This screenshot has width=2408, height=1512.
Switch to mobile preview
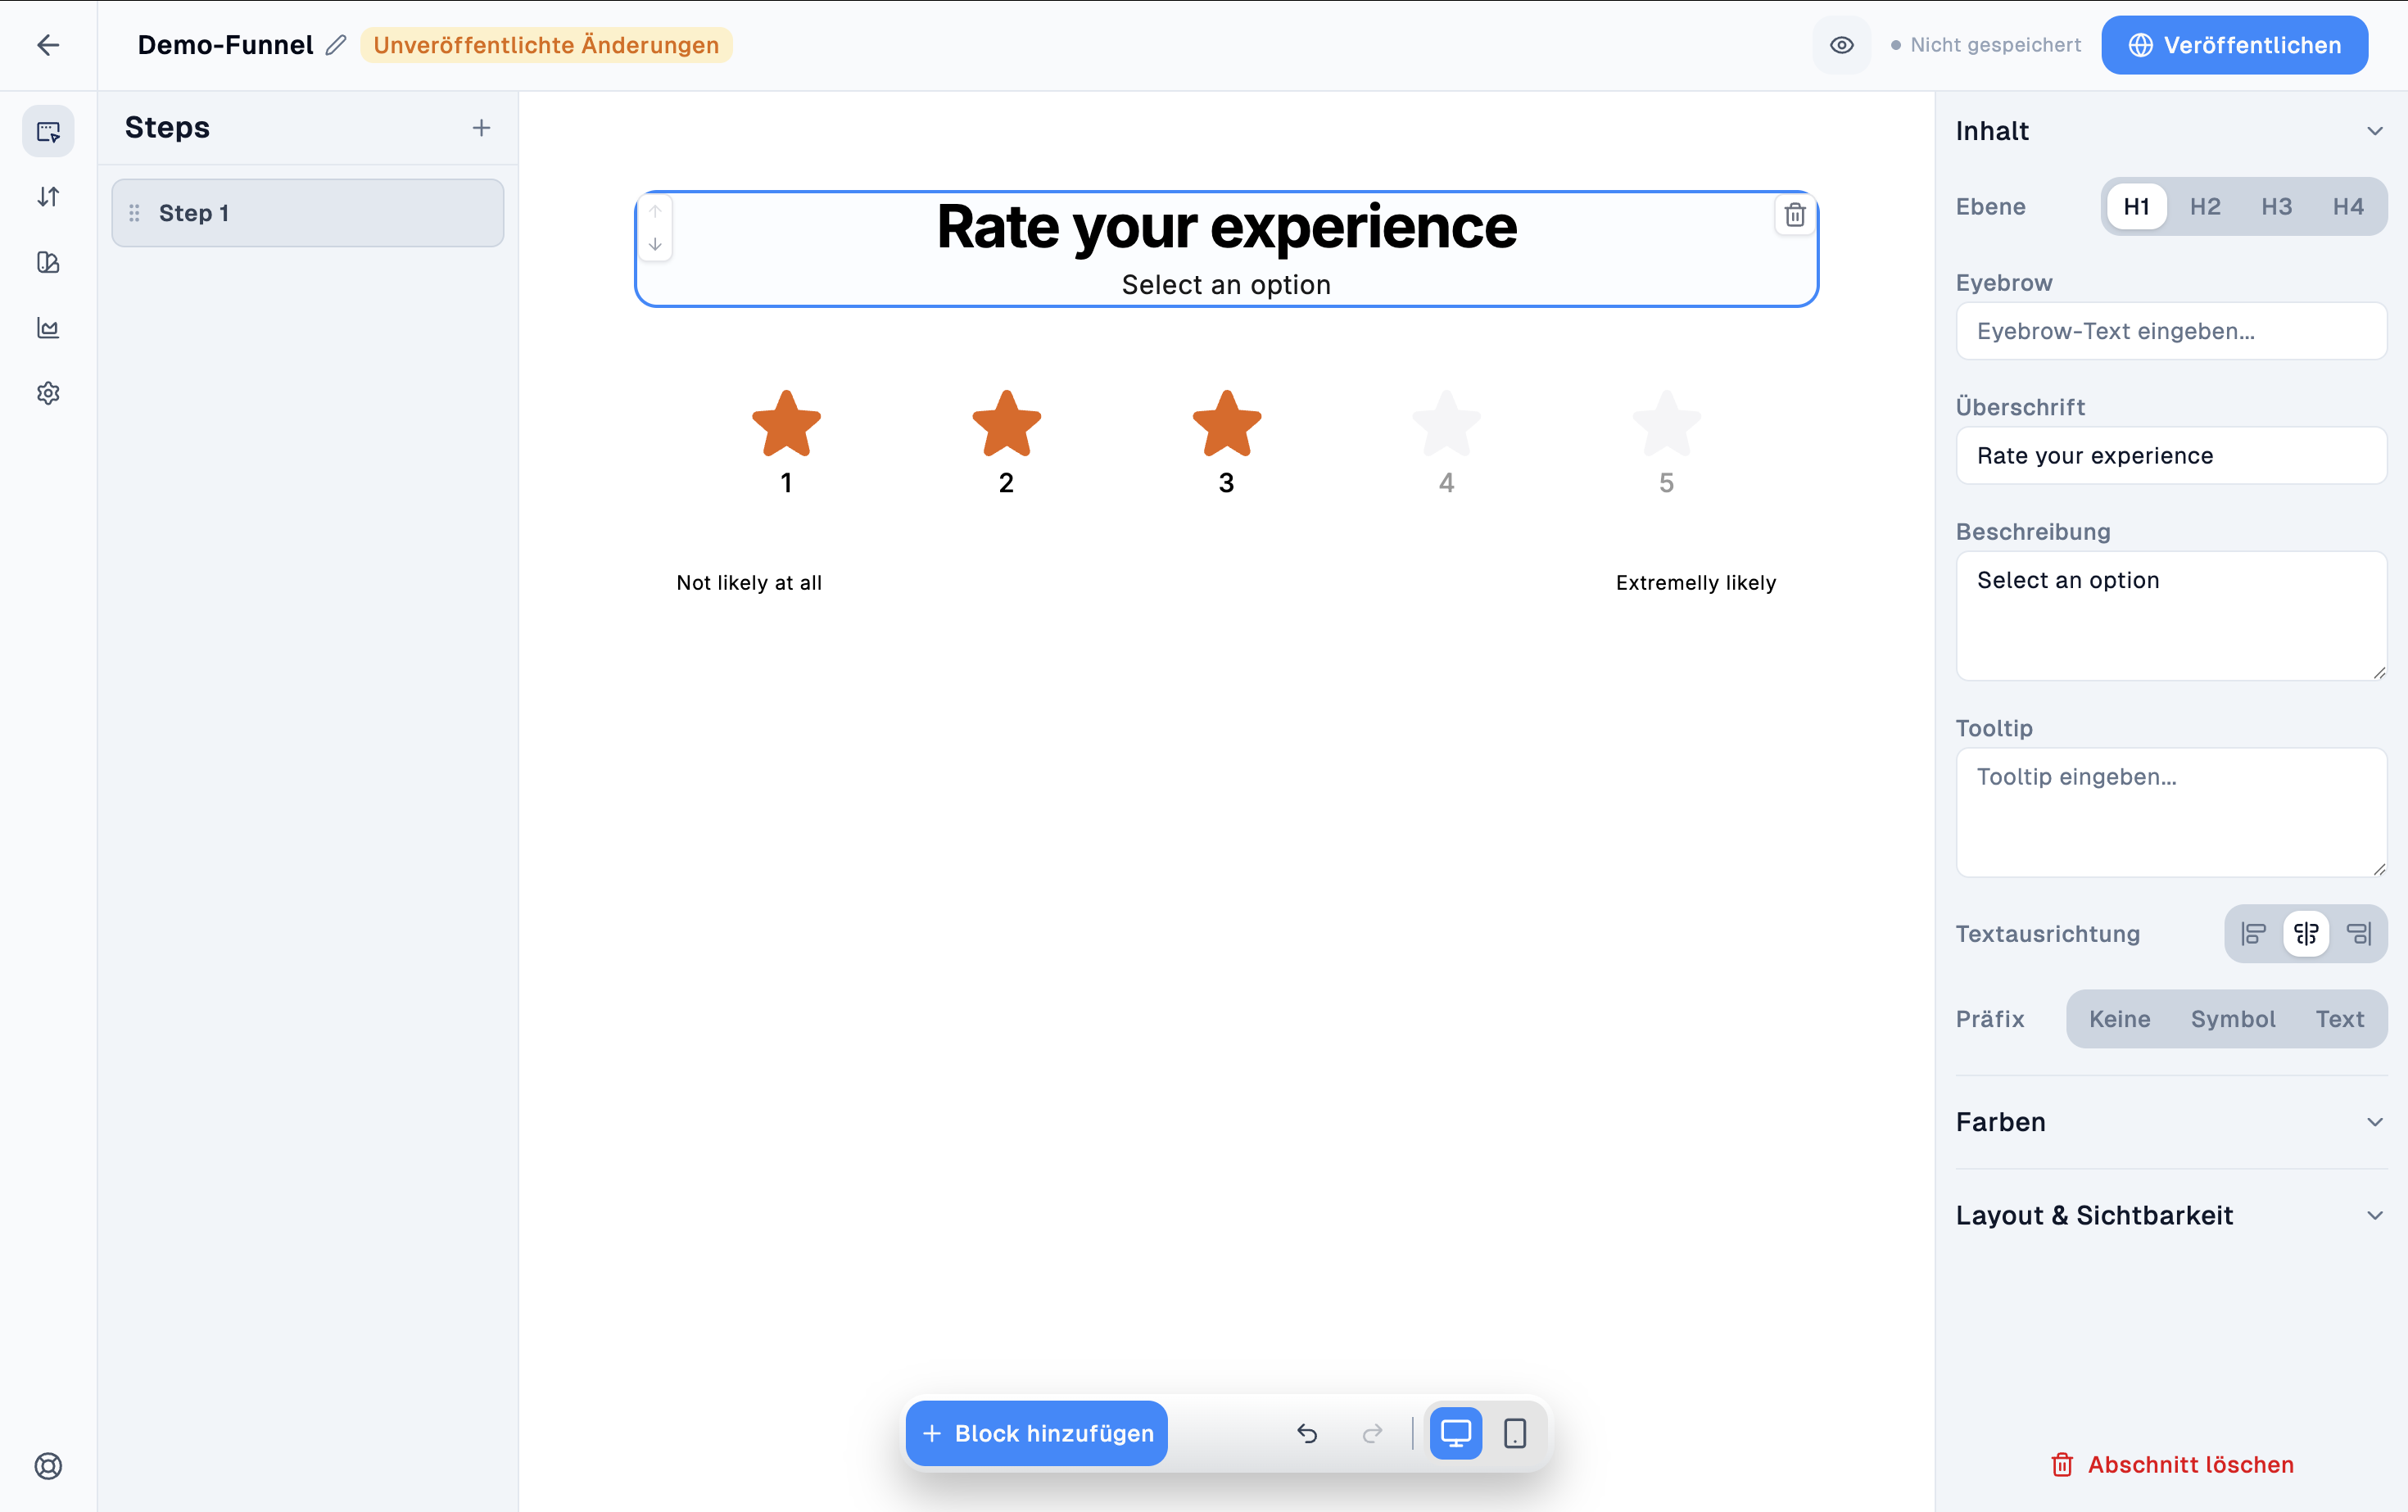(1515, 1433)
